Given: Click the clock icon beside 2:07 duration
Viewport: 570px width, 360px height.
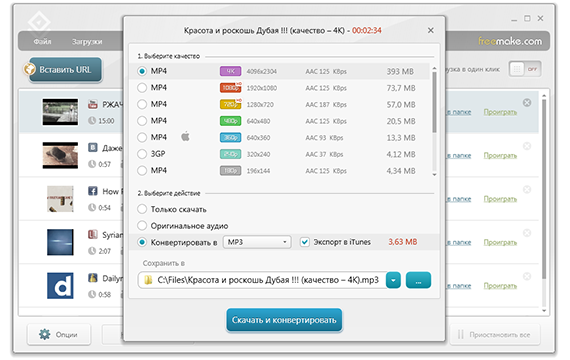Looking at the screenshot, I should click(x=92, y=251).
